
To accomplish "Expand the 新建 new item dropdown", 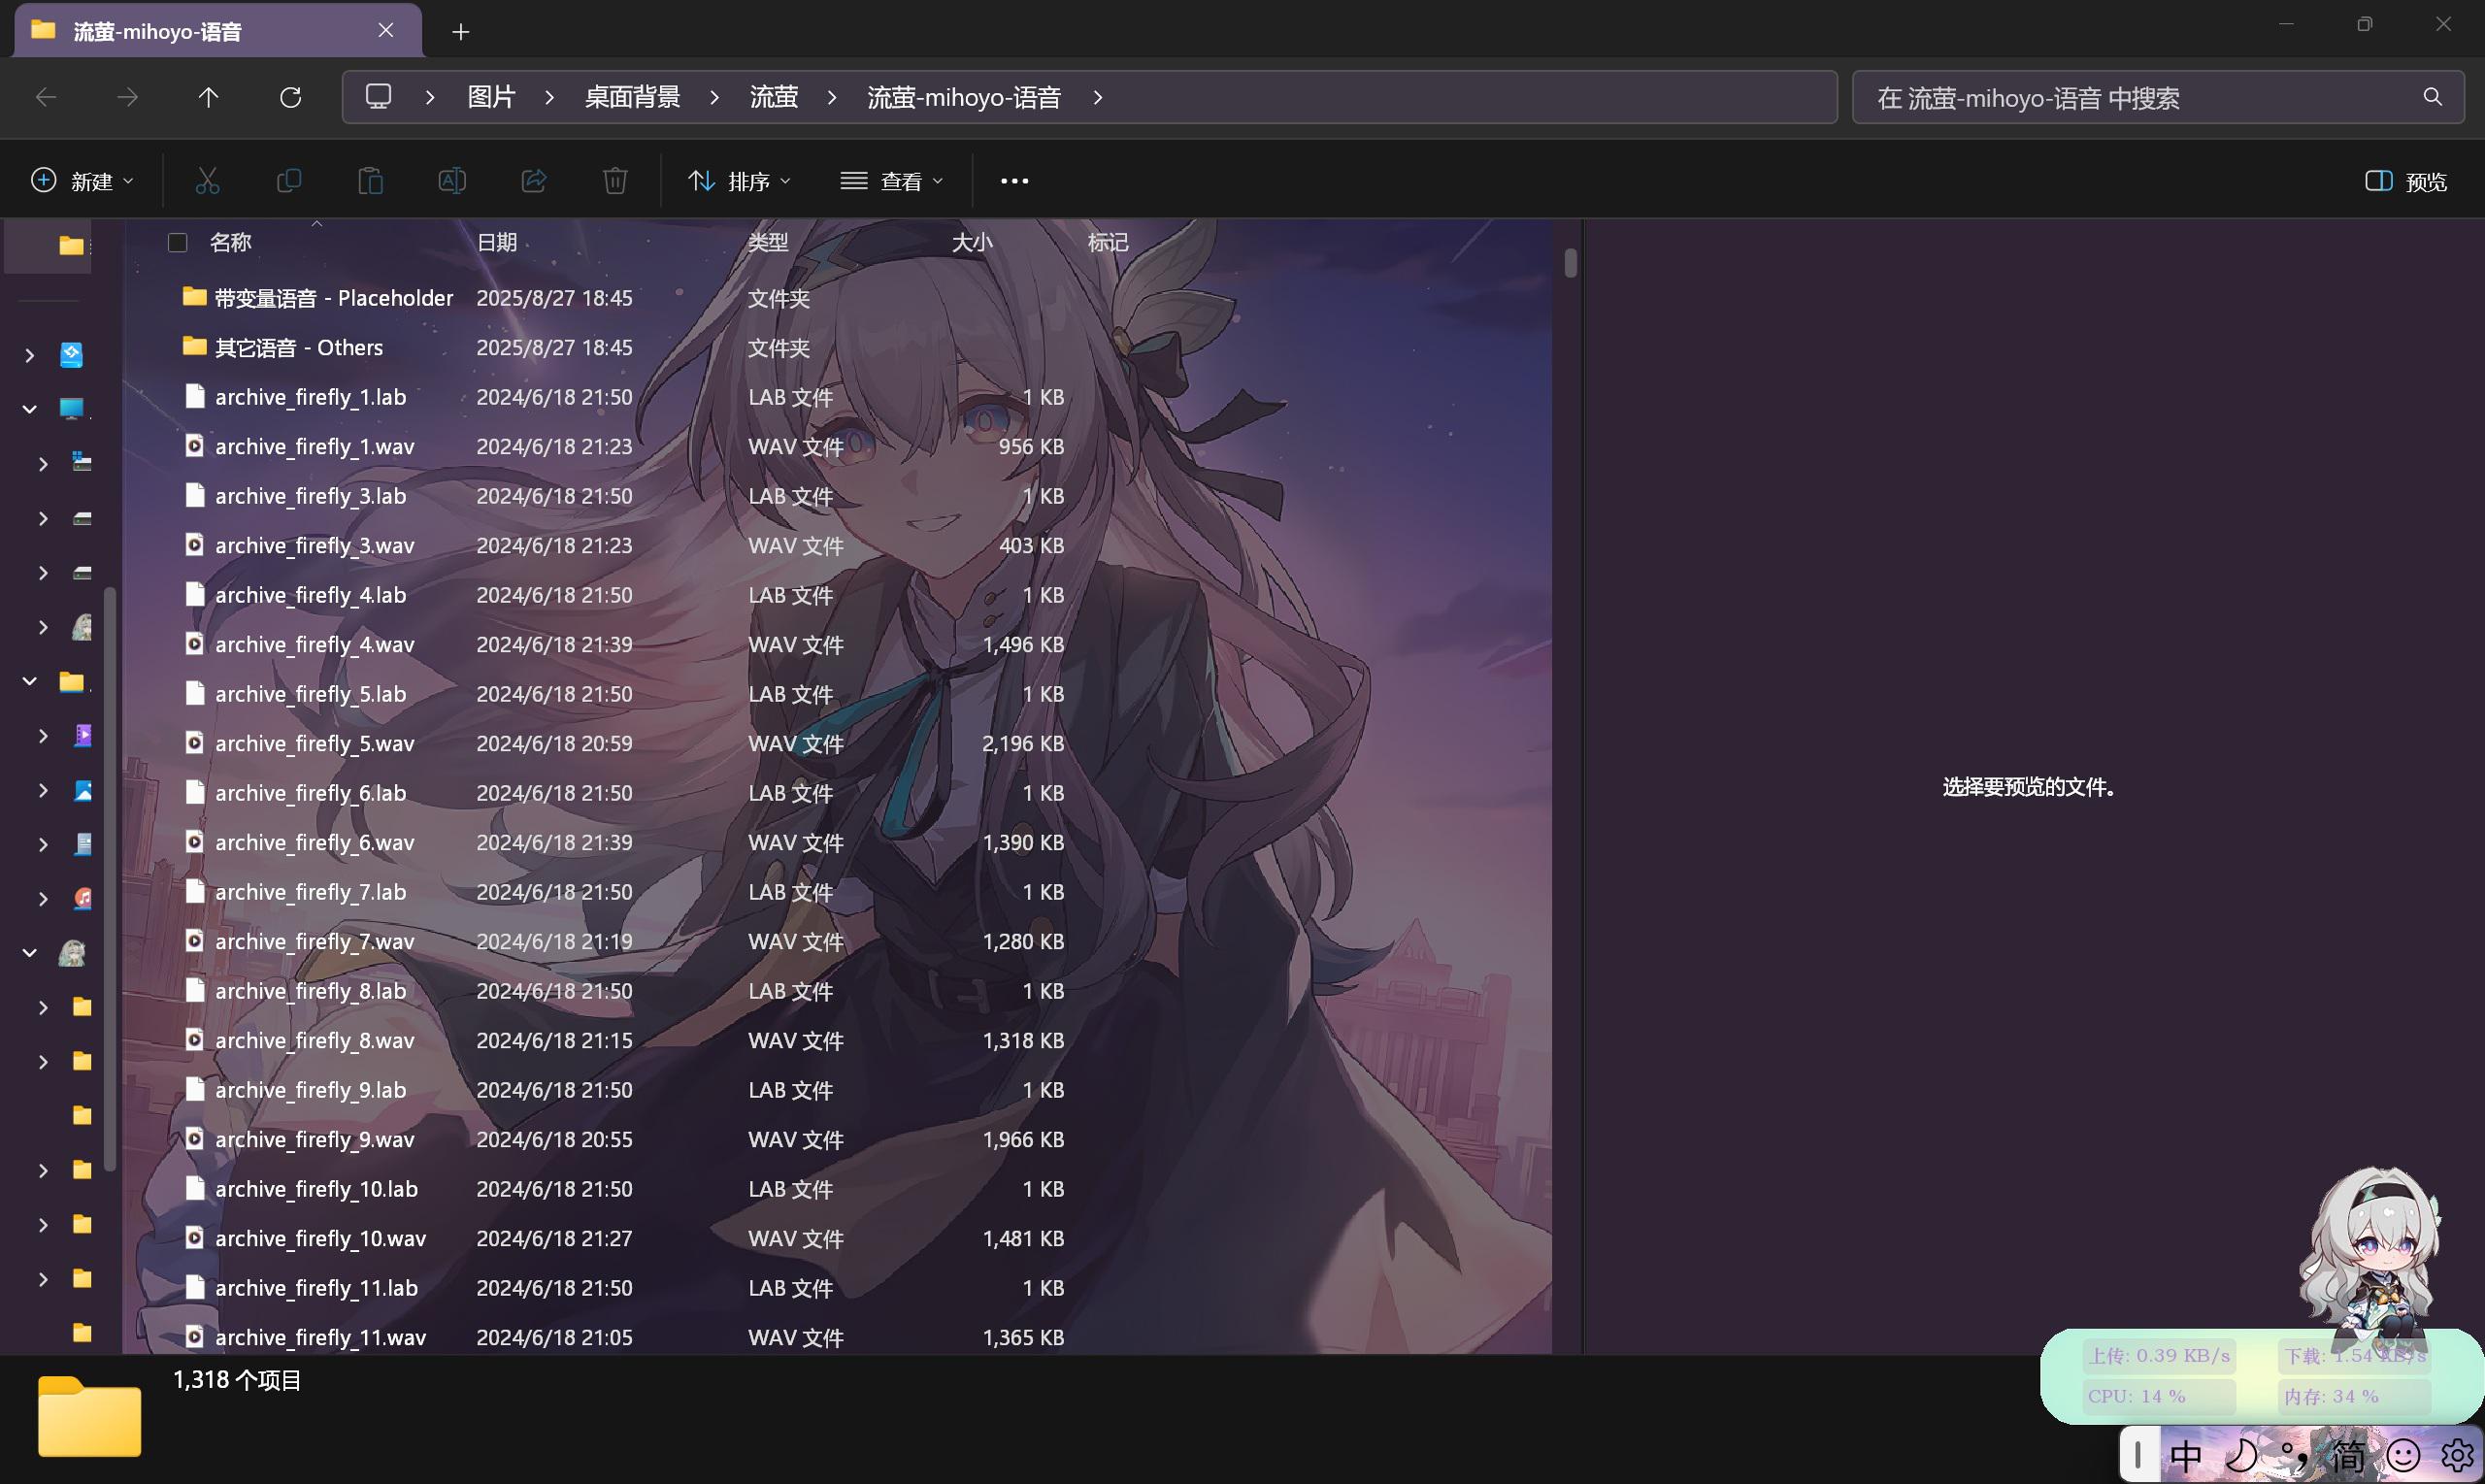I will pyautogui.click(x=83, y=181).
